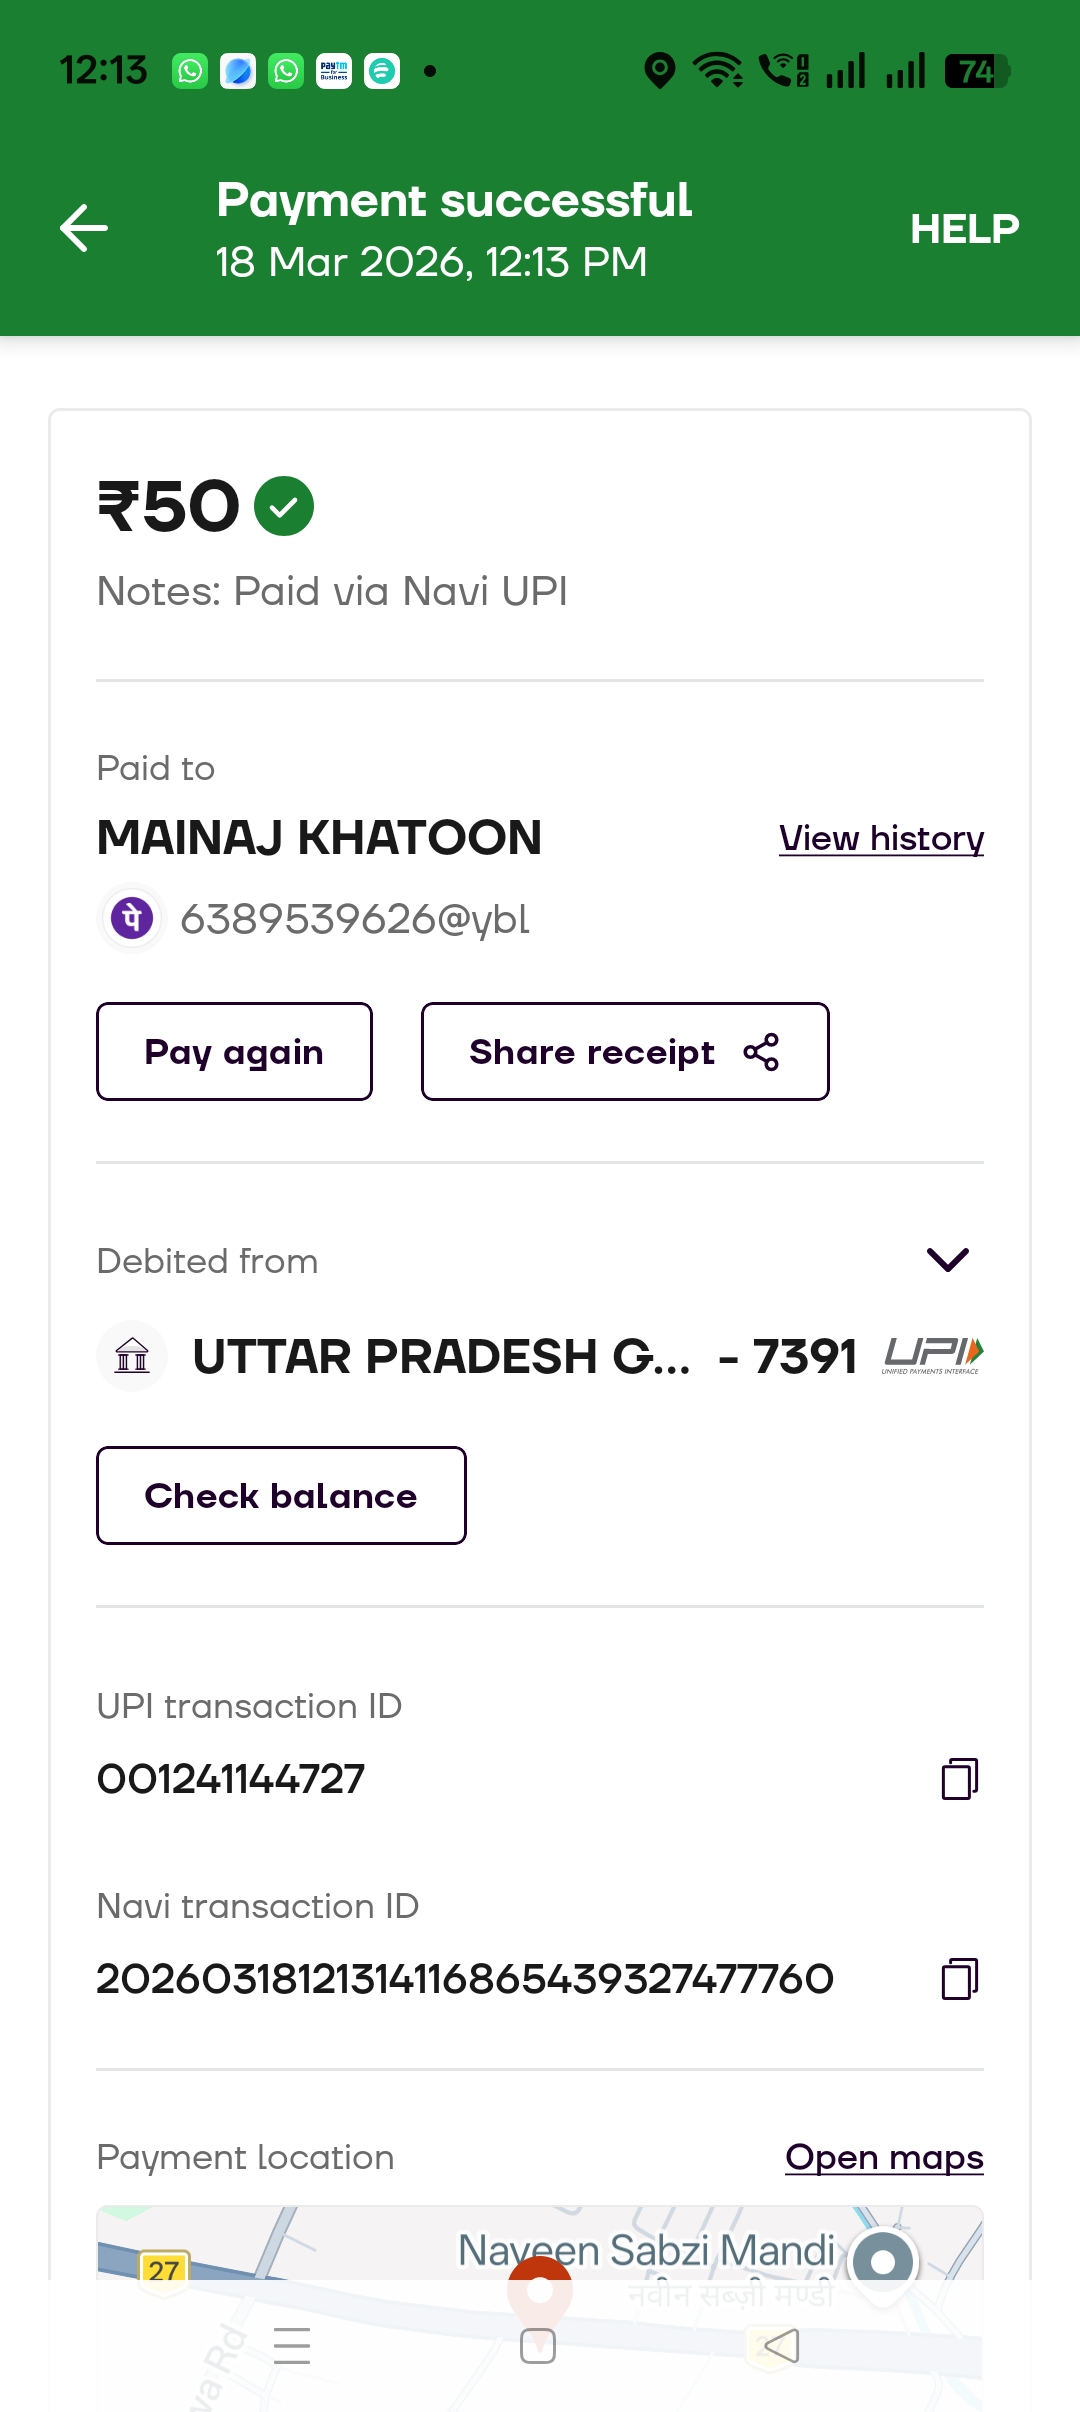Copy the Navi transaction ID
Screen dimensions: 1080x2412
pyautogui.click(x=959, y=1979)
